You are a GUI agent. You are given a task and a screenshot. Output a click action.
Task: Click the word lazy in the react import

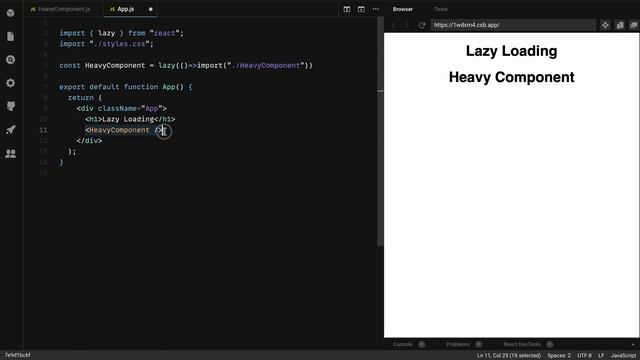106,33
